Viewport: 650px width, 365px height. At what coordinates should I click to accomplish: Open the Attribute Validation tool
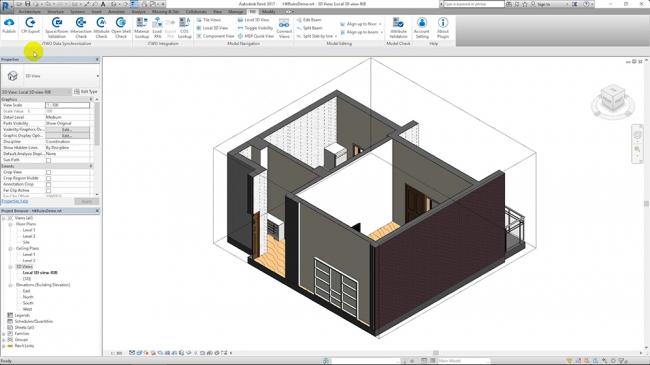pyautogui.click(x=398, y=28)
